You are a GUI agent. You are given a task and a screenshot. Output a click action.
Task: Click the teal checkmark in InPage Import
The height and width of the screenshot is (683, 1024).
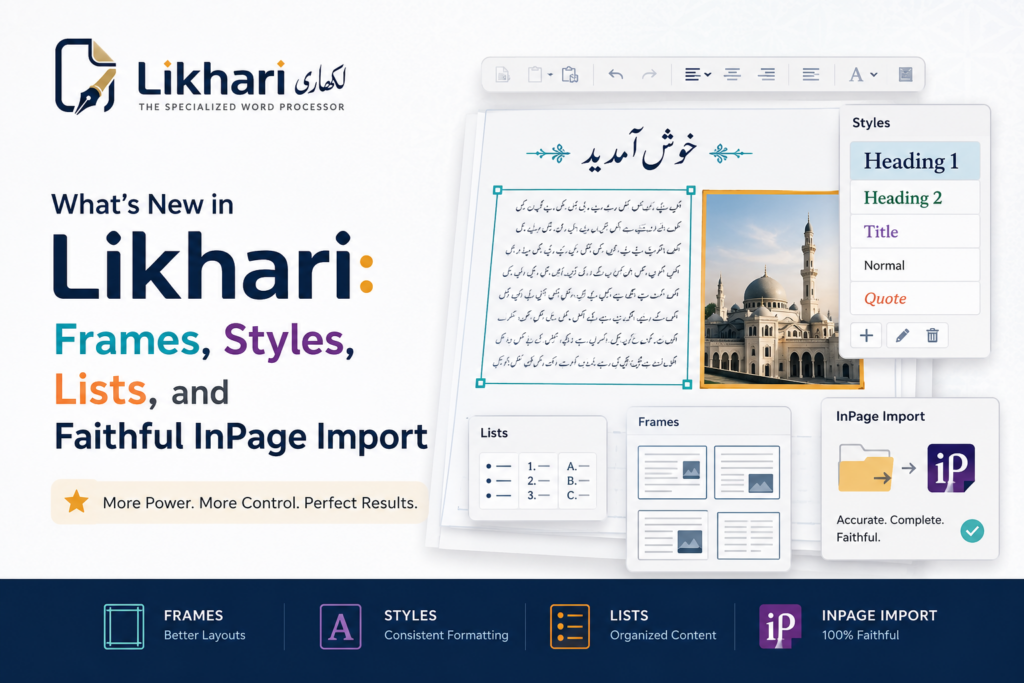(x=972, y=530)
